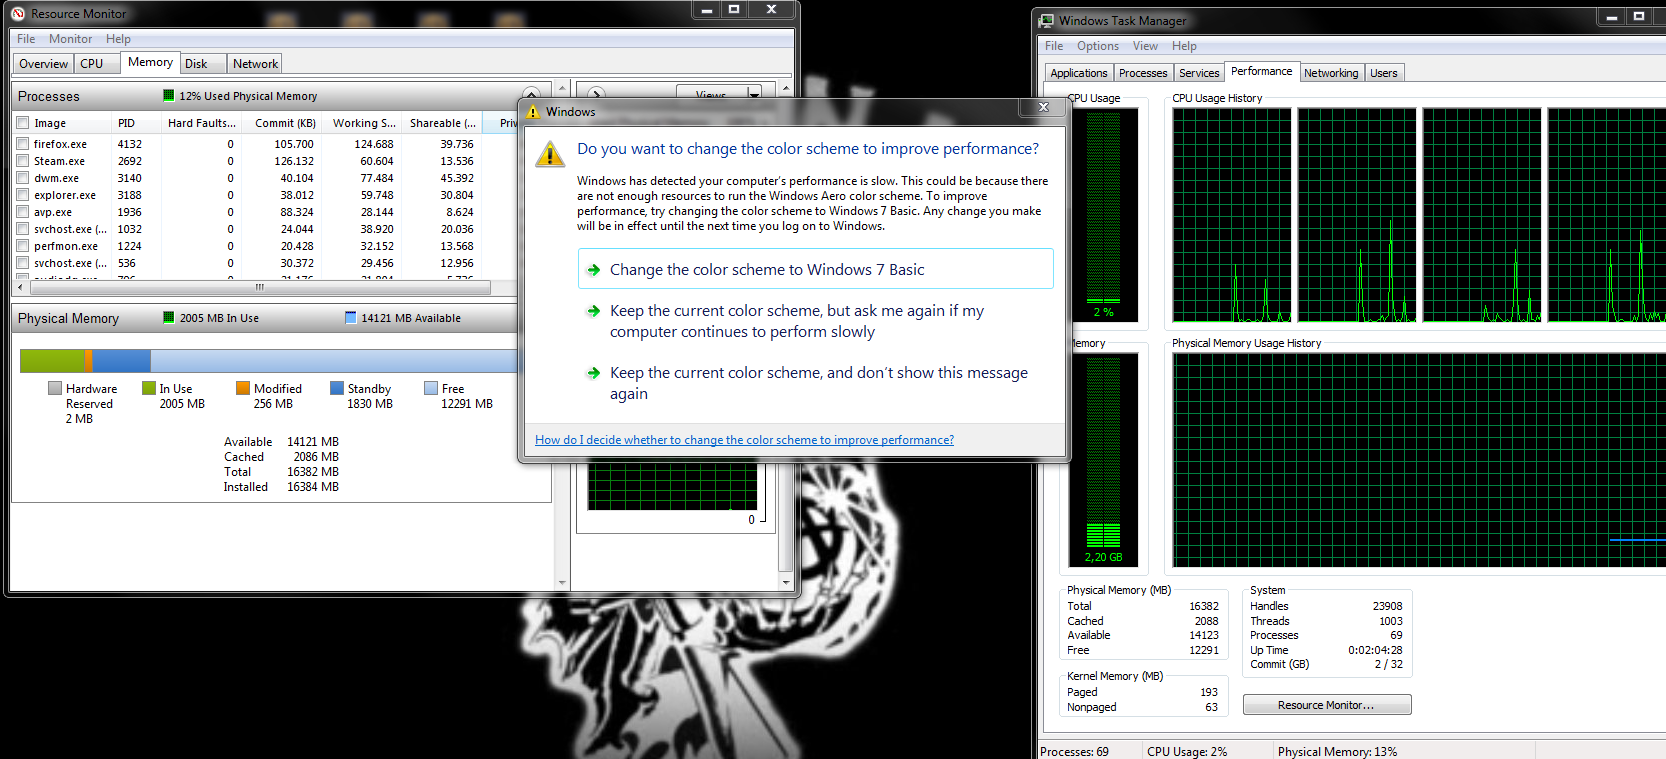Check the Steam.exe process checkbox
Screen dimensions: 1666x759
(23, 161)
